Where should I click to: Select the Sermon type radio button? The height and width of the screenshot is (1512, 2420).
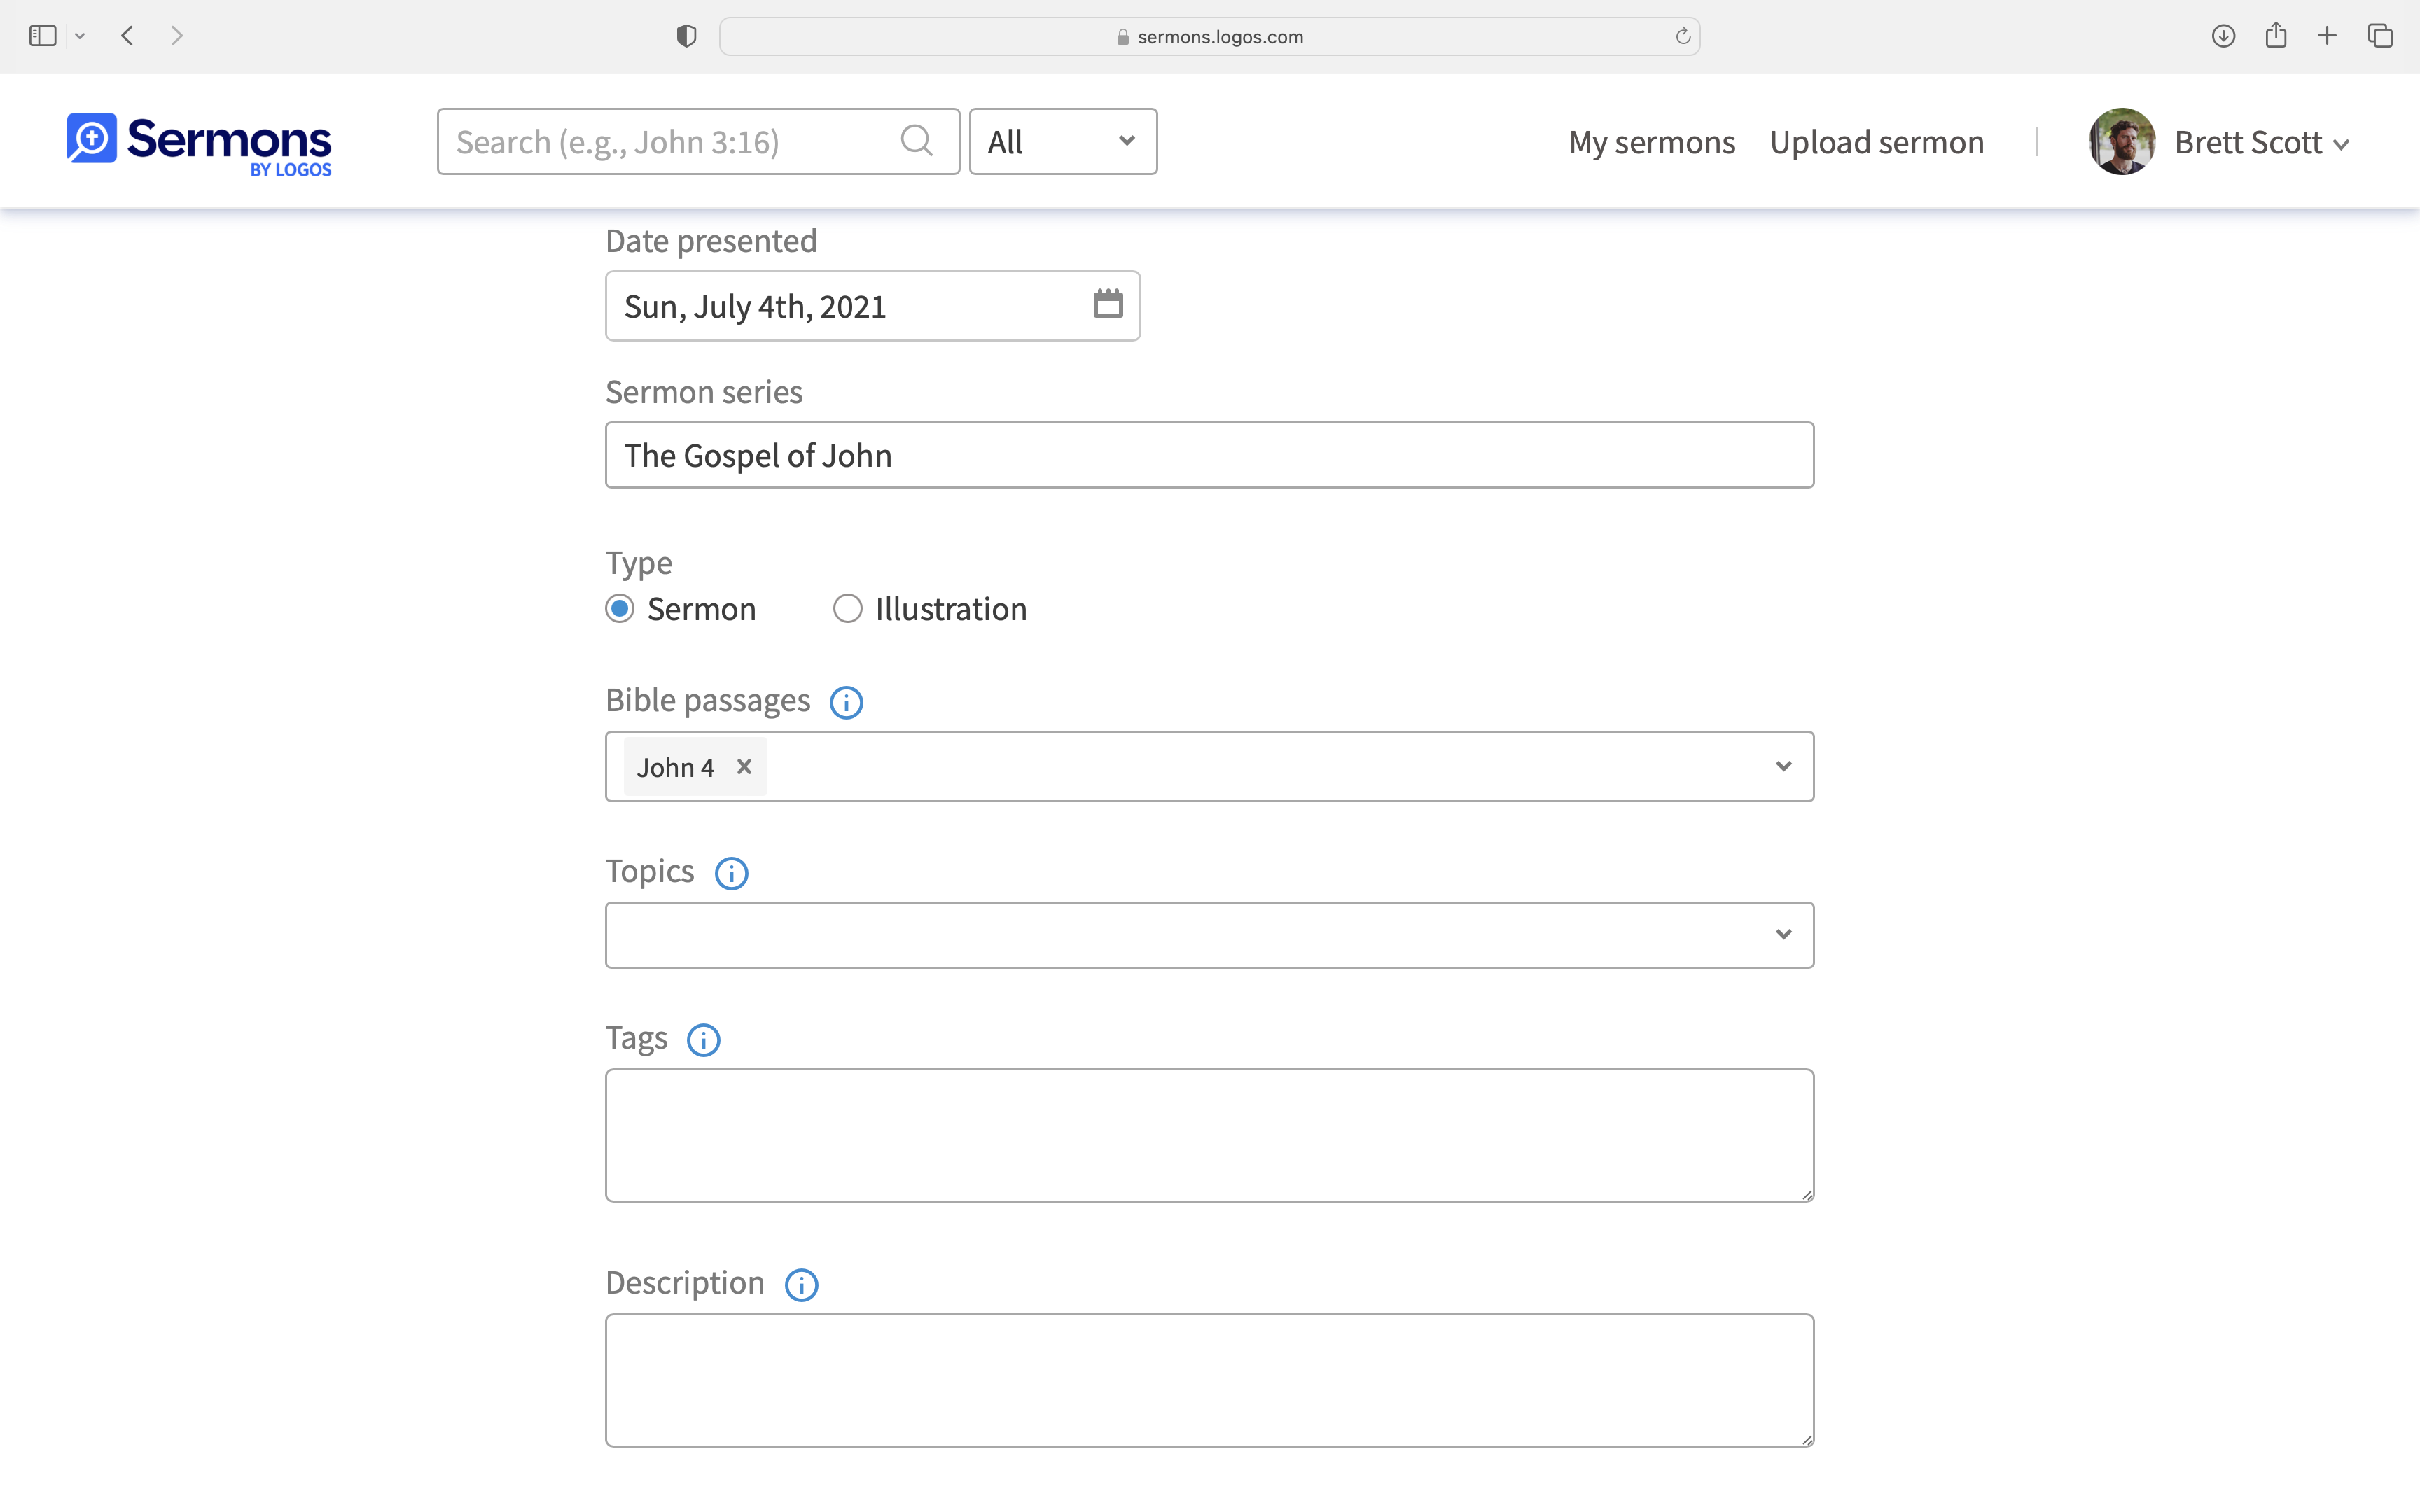(x=620, y=609)
